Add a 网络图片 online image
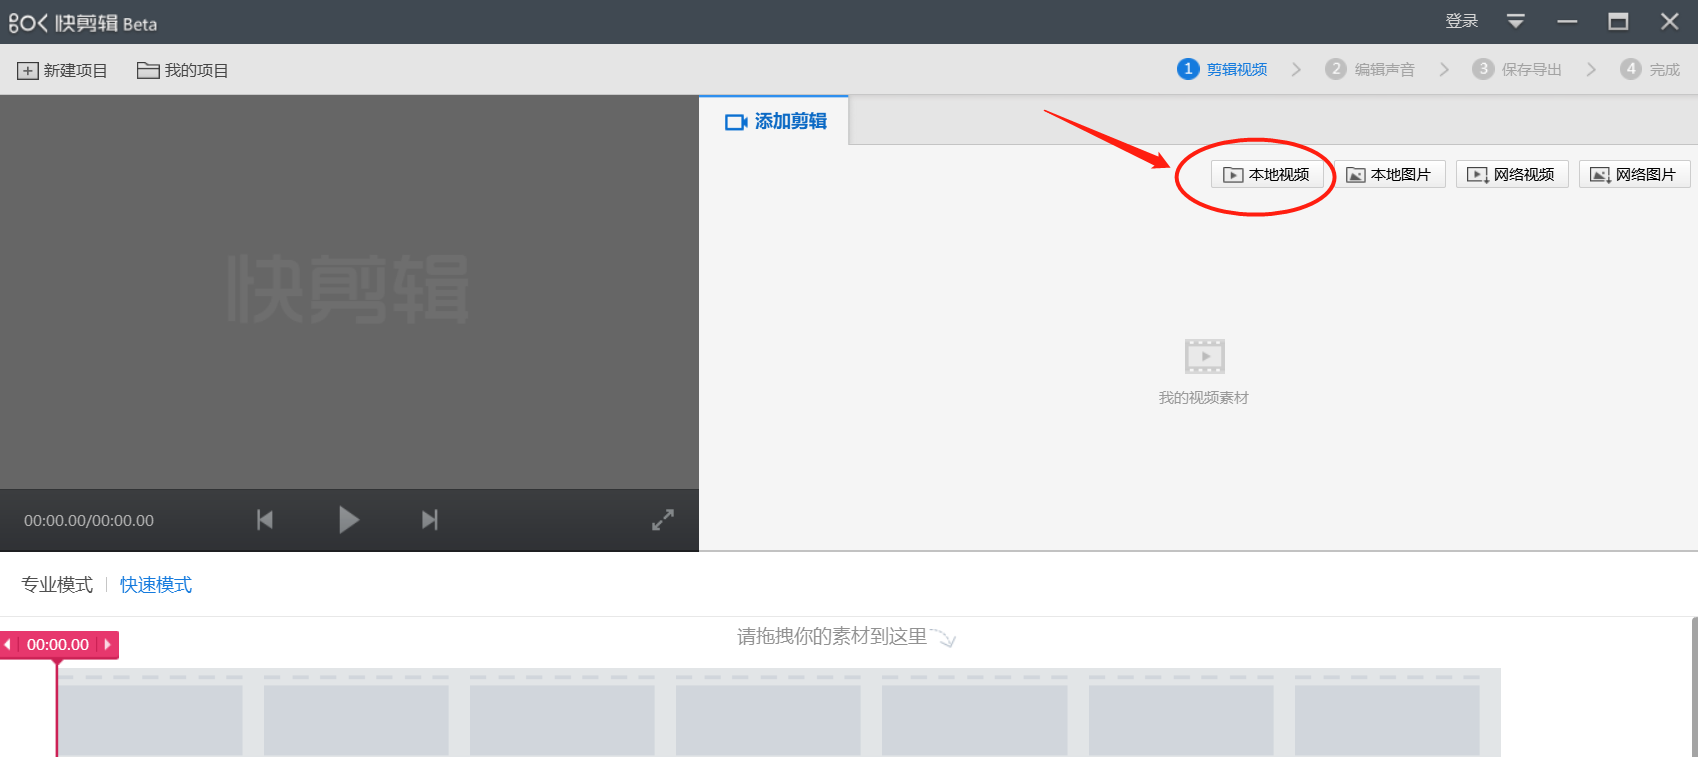Image resolution: width=1698 pixels, height=757 pixels. point(1634,174)
